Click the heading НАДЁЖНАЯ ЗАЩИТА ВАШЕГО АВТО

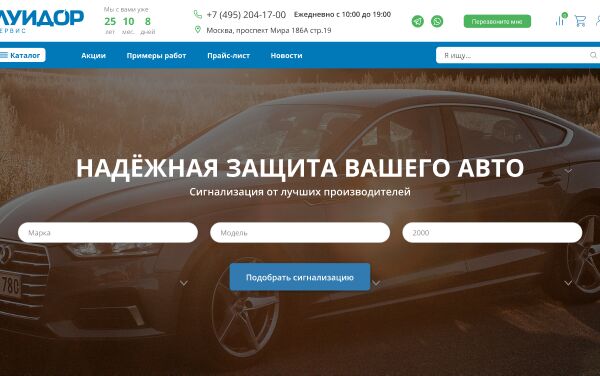pyautogui.click(x=300, y=168)
